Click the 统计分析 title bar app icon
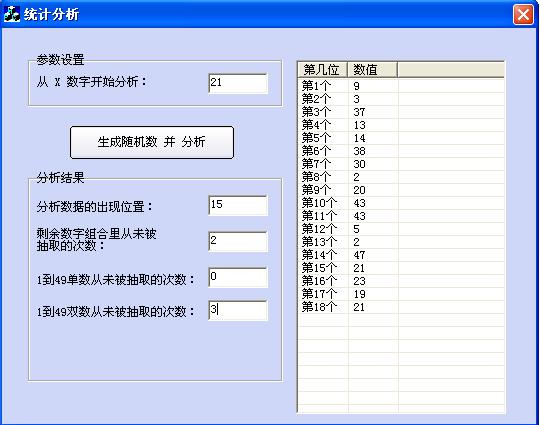This screenshot has width=540, height=425. (12, 14)
